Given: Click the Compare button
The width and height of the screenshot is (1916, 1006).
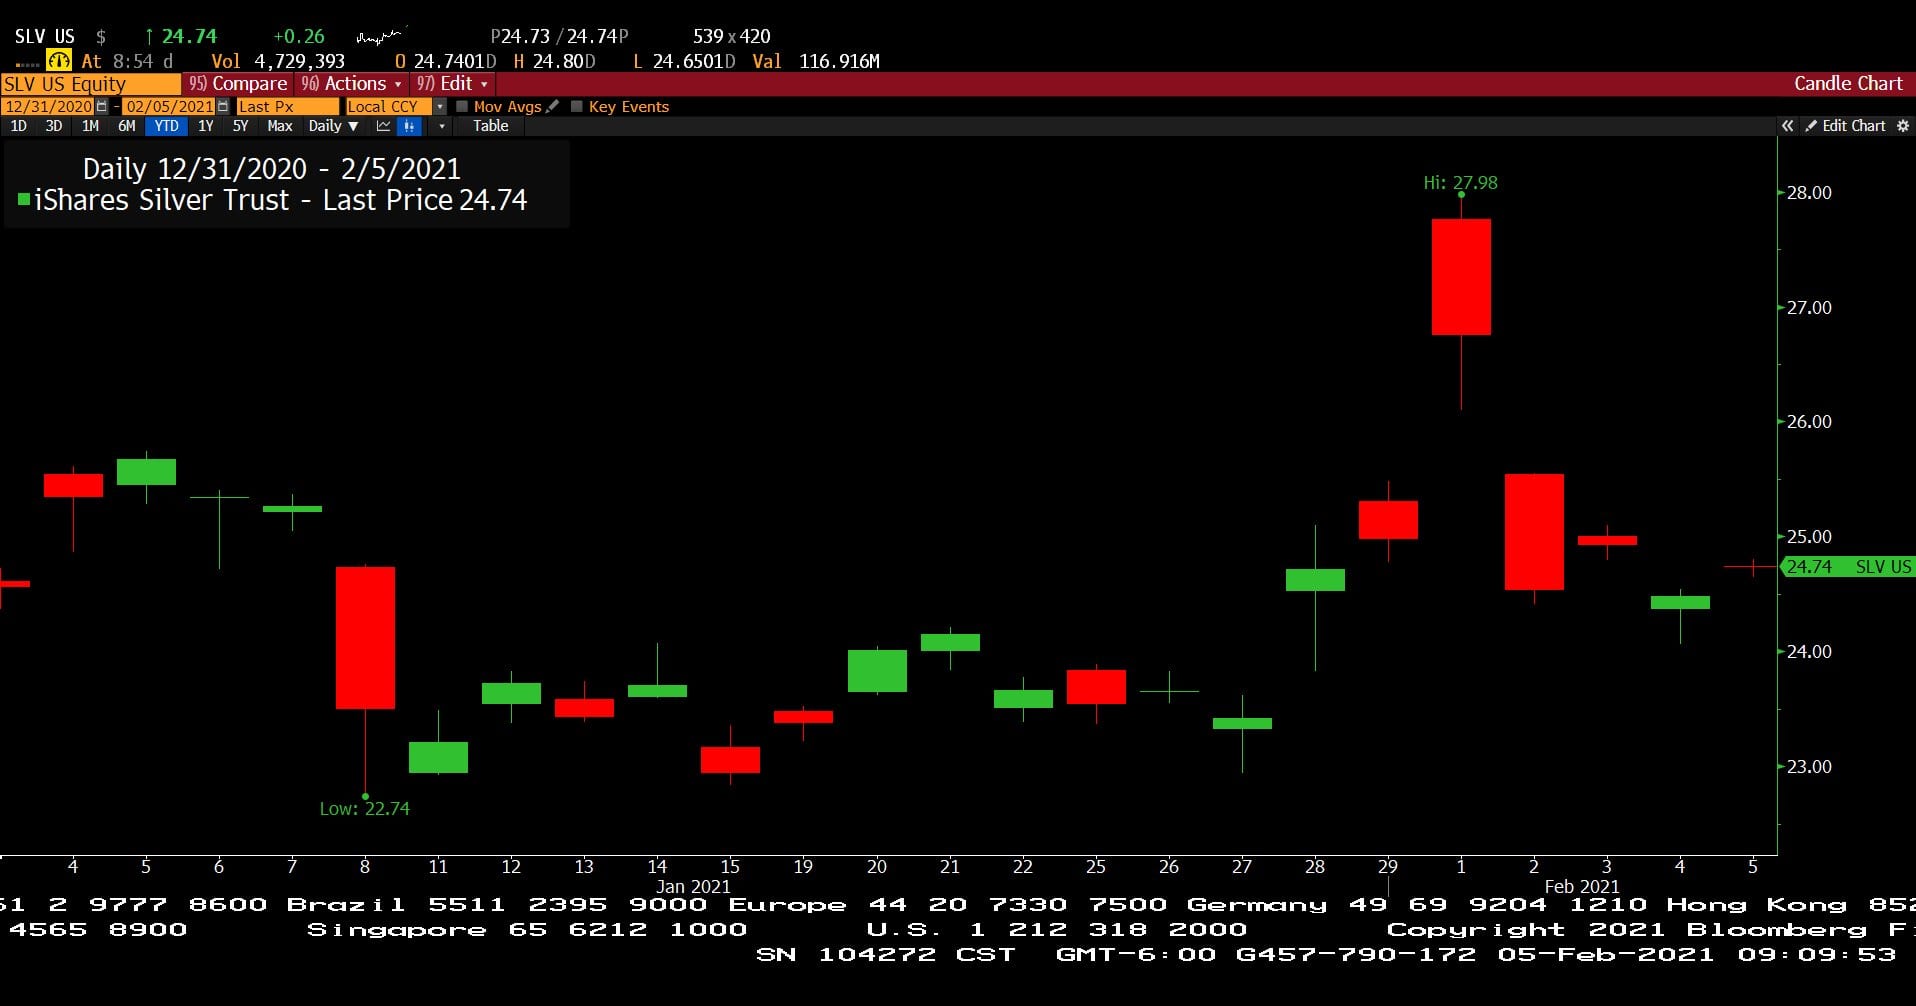Looking at the screenshot, I should click(x=238, y=84).
